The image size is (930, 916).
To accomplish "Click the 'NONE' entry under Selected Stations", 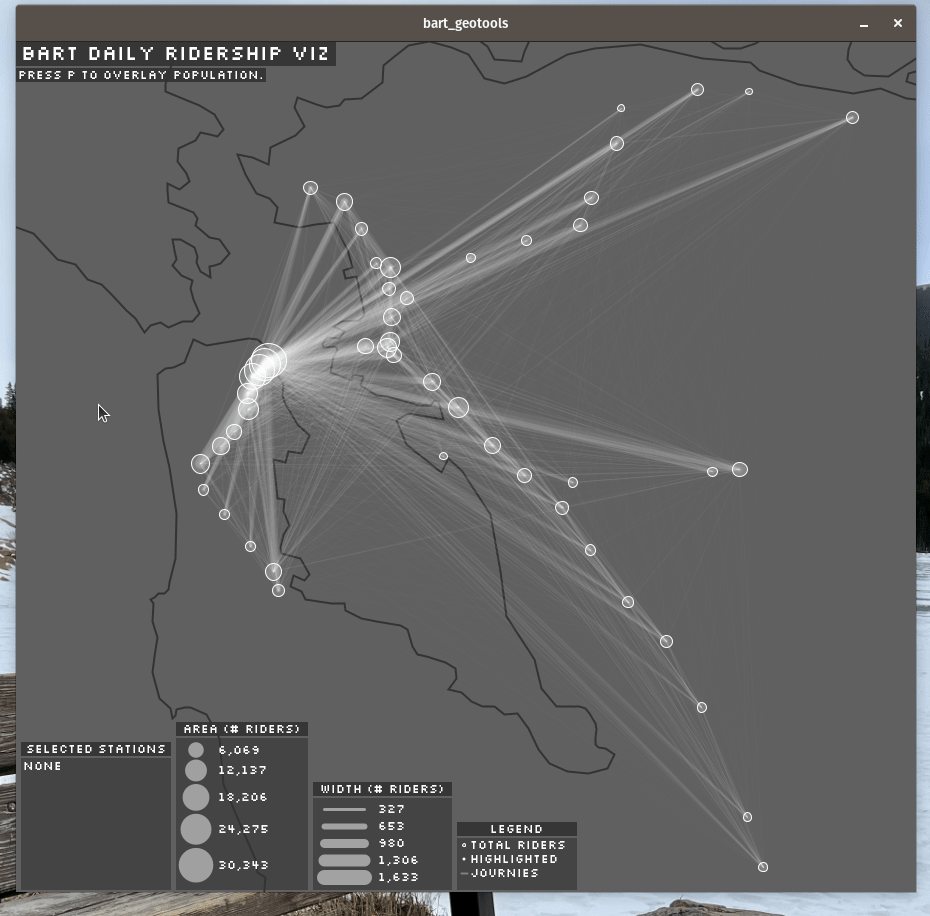I will click(43, 766).
